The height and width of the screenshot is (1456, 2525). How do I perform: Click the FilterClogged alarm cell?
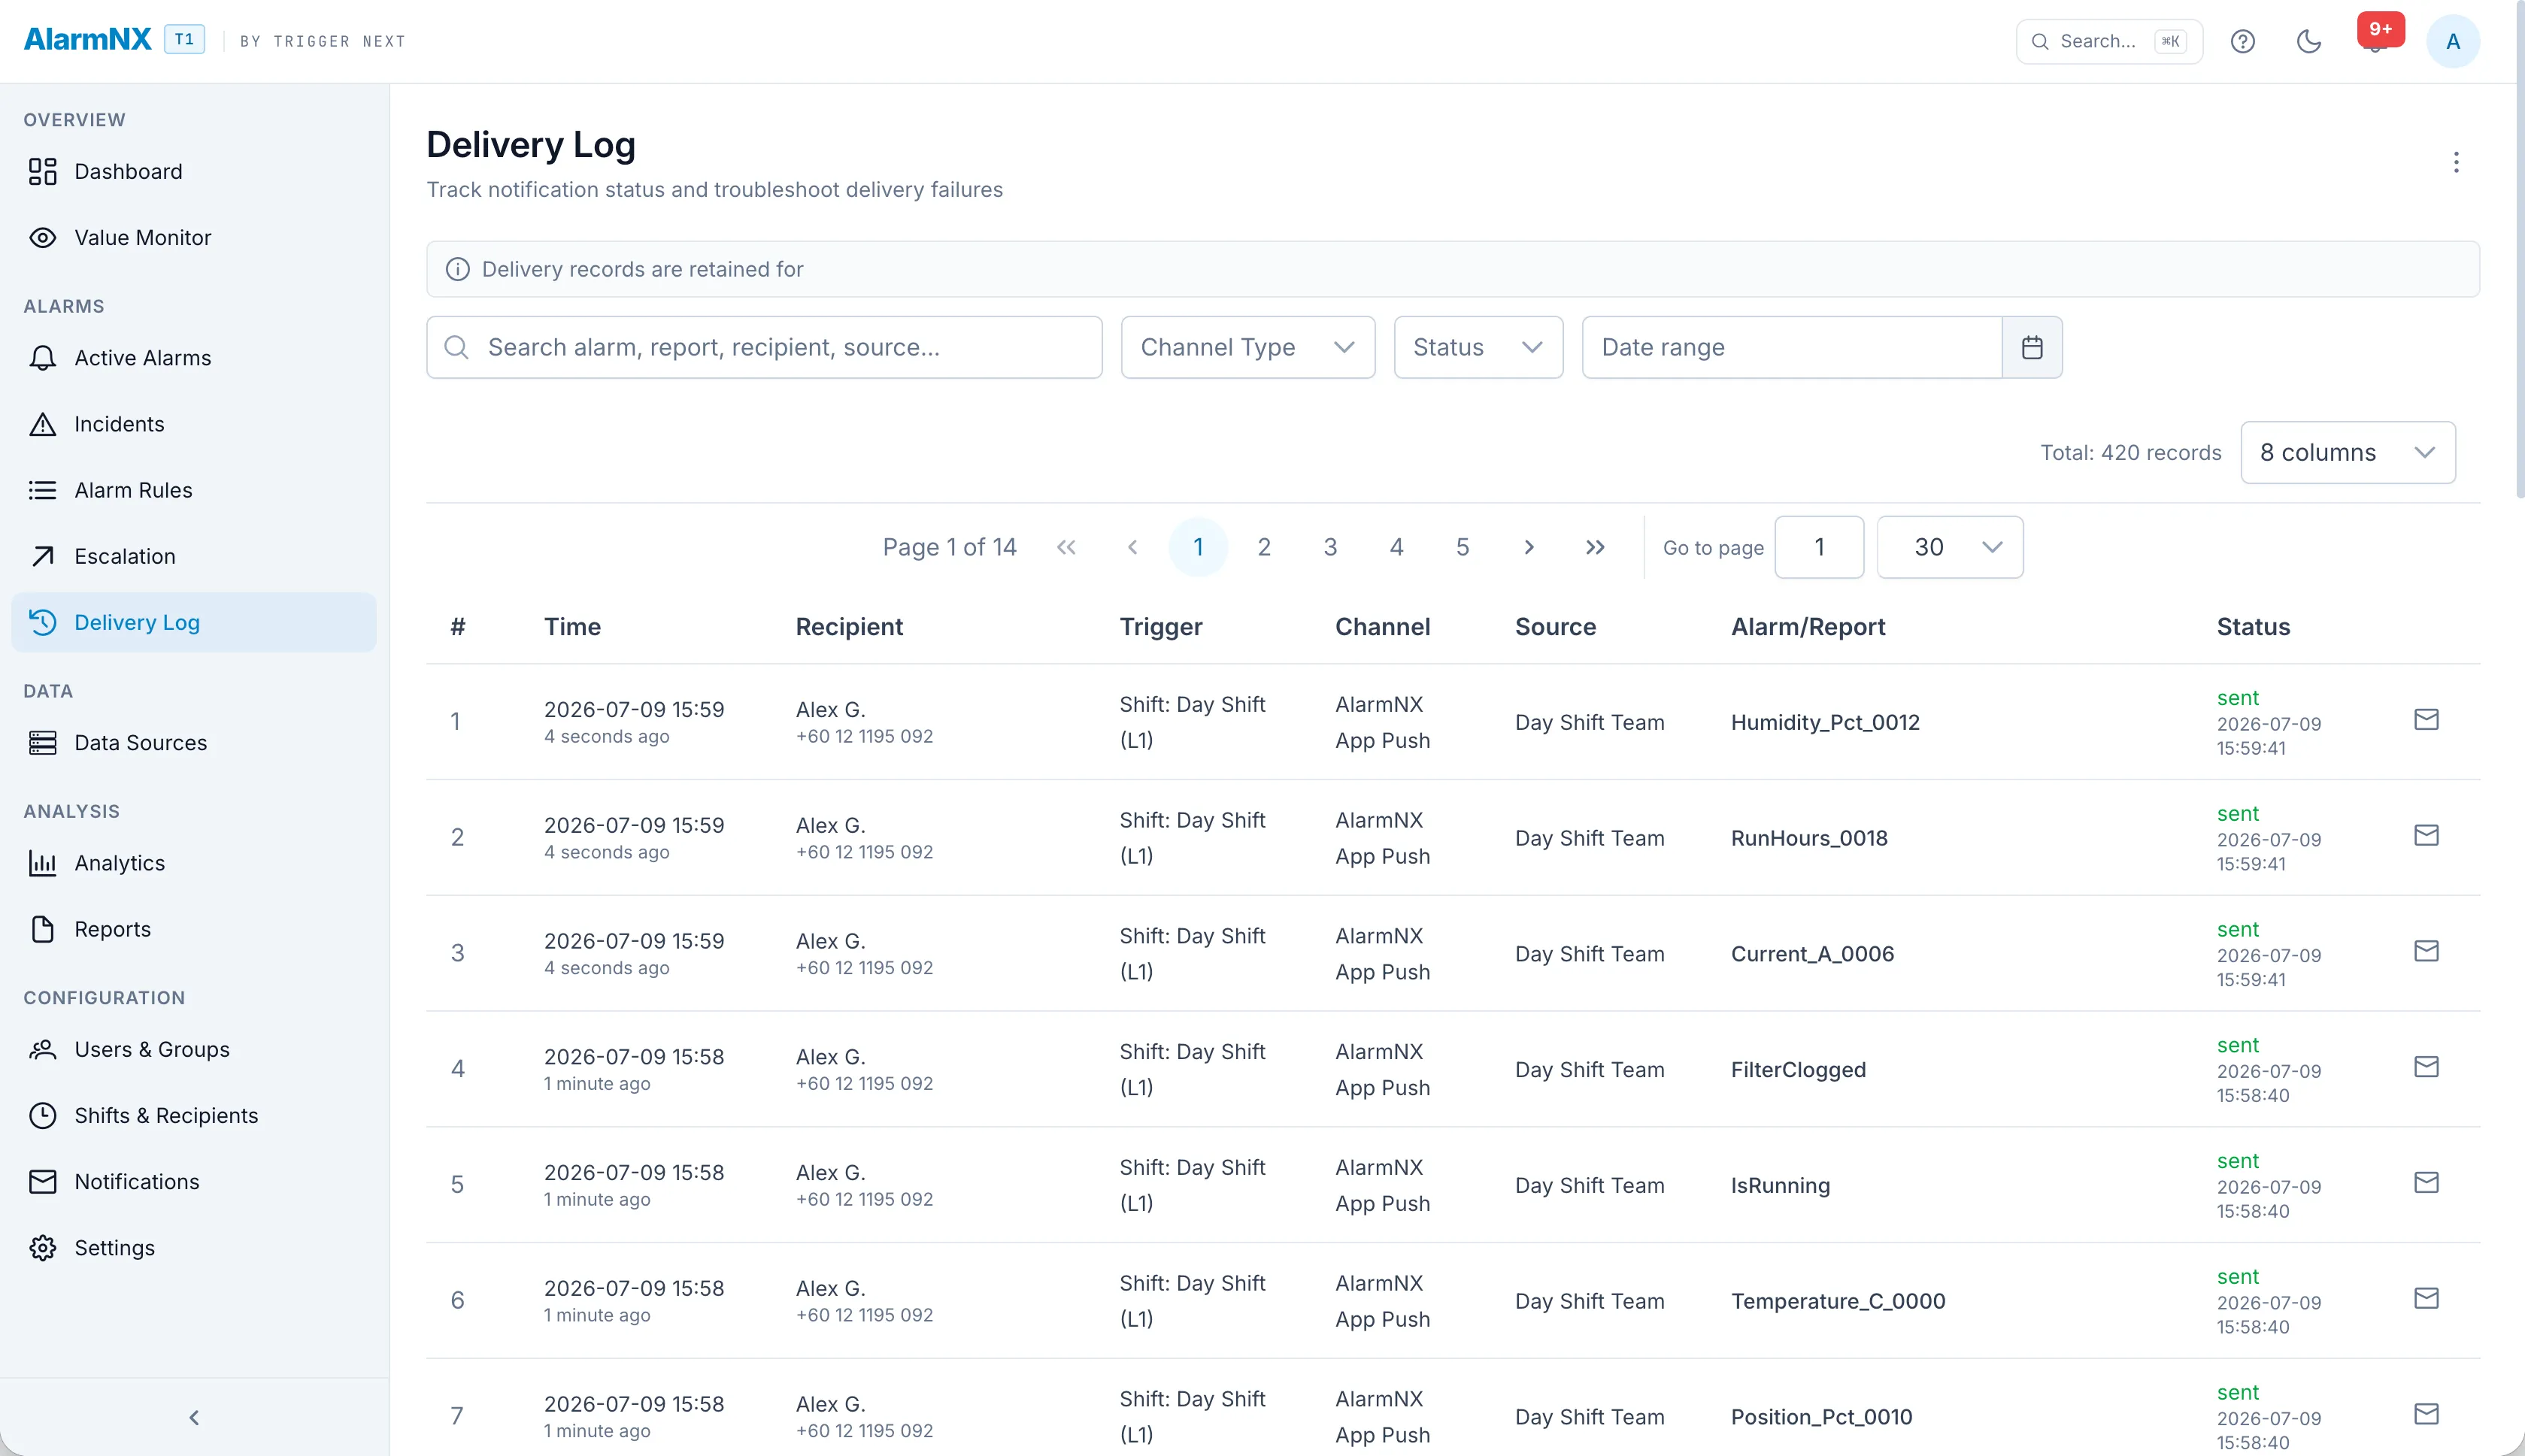pos(1798,1070)
